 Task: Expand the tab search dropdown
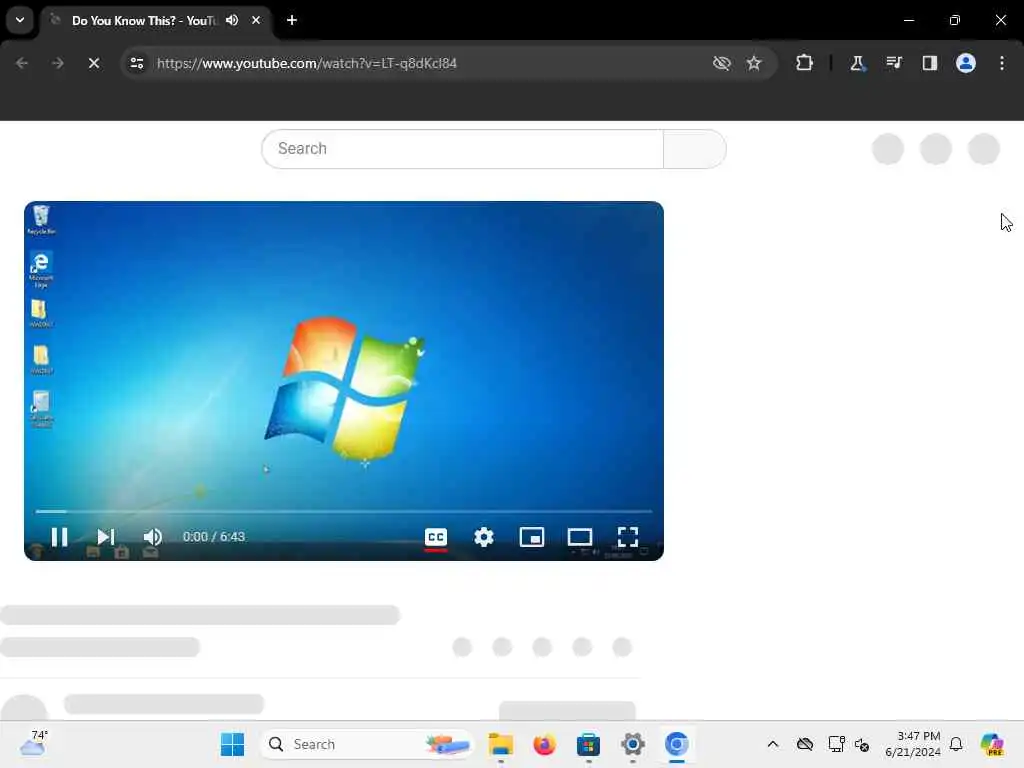20,20
